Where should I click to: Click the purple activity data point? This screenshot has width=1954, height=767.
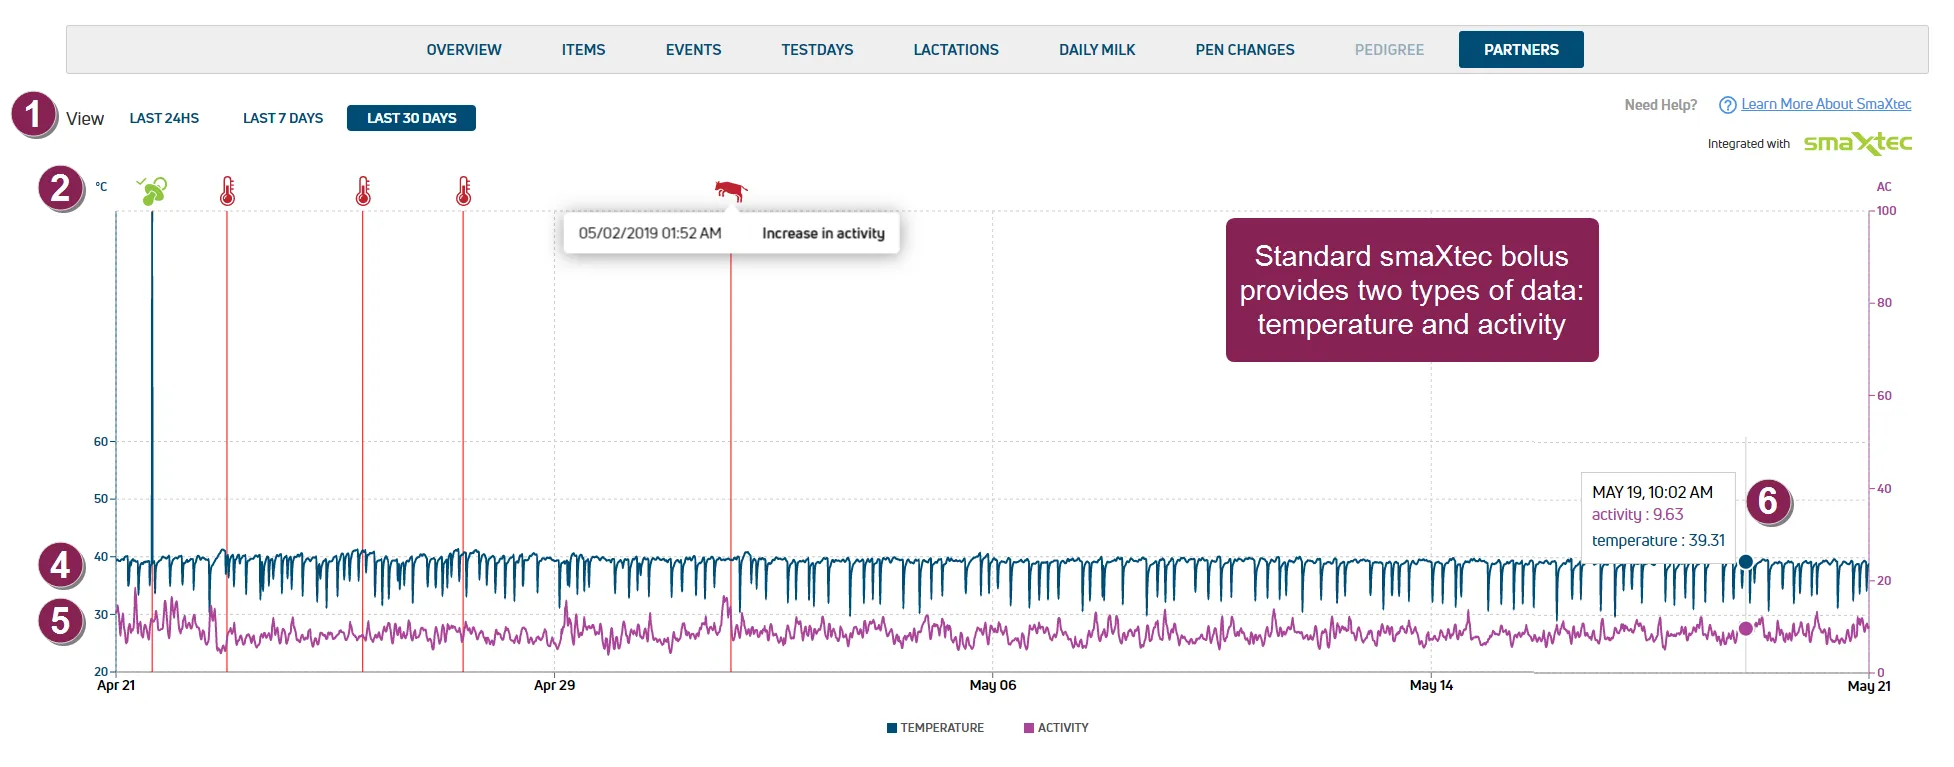pos(1746,629)
